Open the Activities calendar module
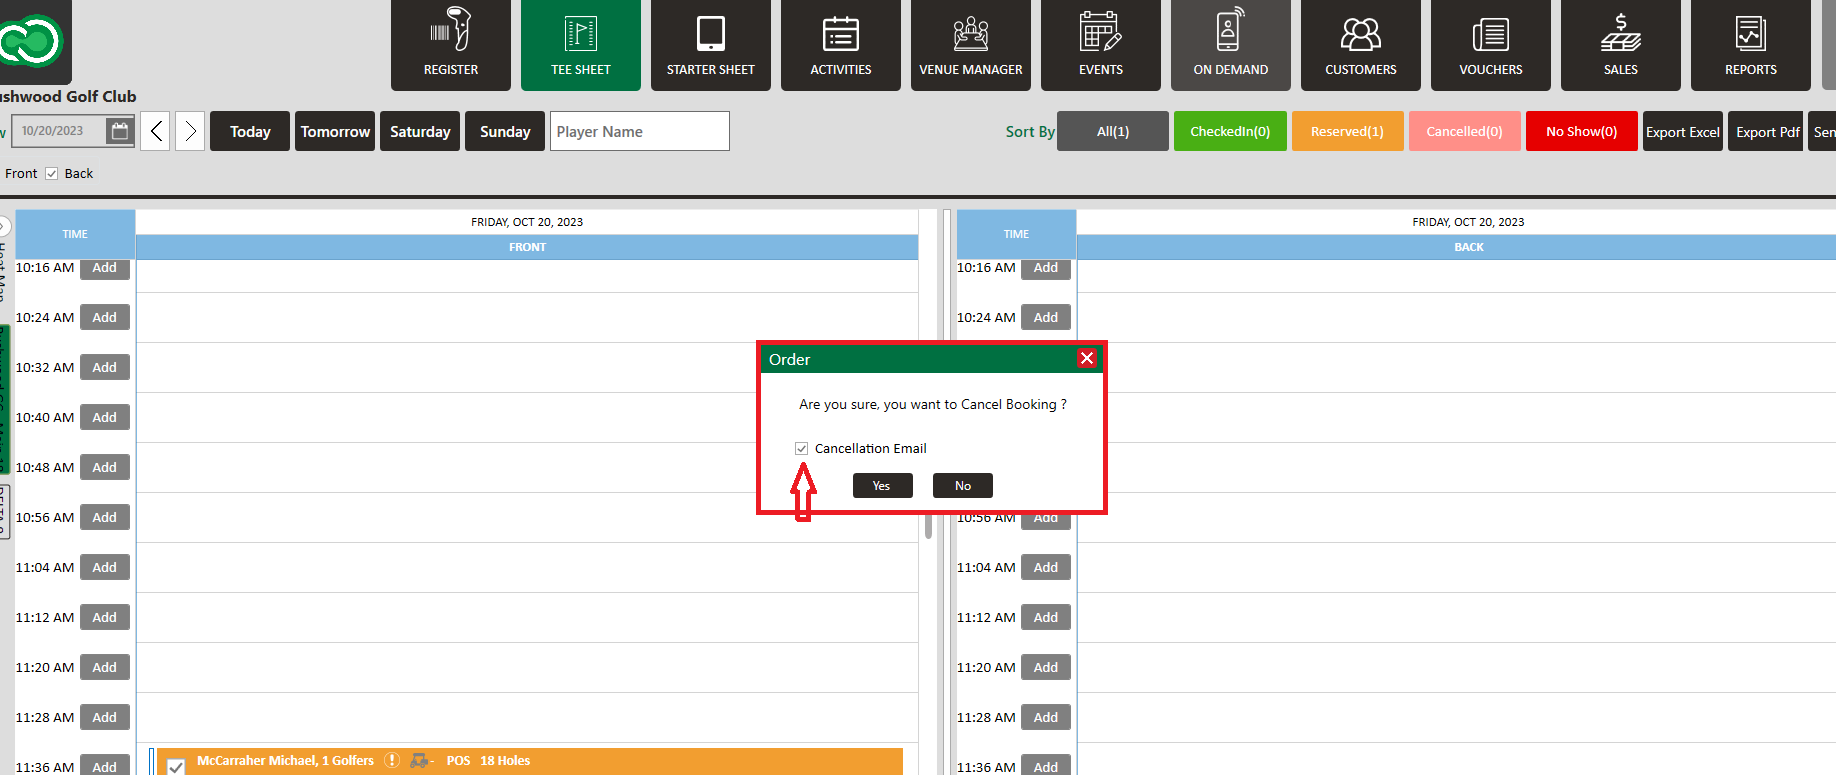The height and width of the screenshot is (775, 1836). point(841,45)
